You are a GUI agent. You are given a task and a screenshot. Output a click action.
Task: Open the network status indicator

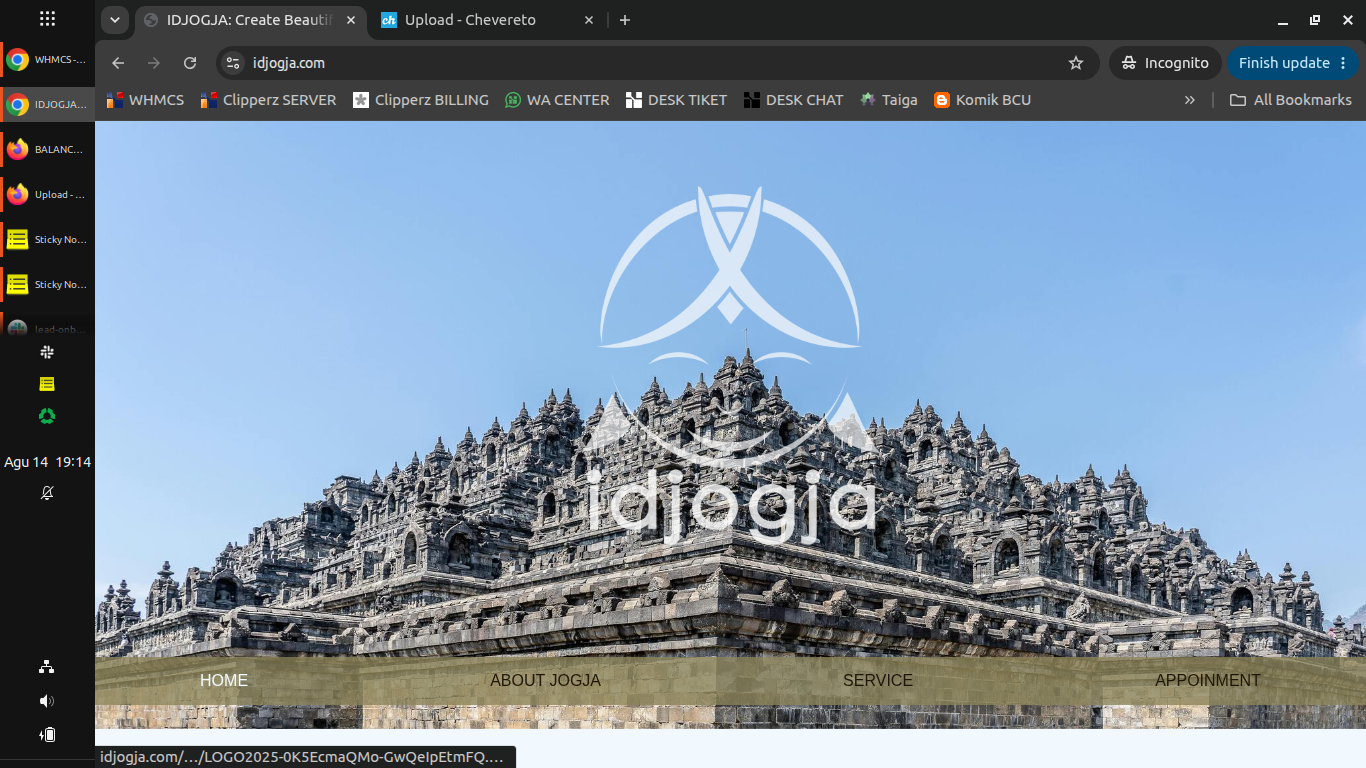click(47, 667)
